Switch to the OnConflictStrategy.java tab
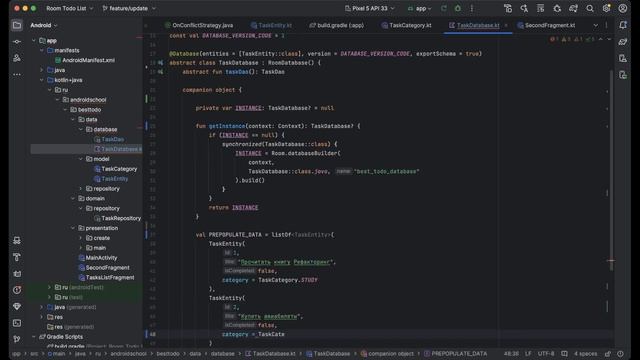 (199, 25)
